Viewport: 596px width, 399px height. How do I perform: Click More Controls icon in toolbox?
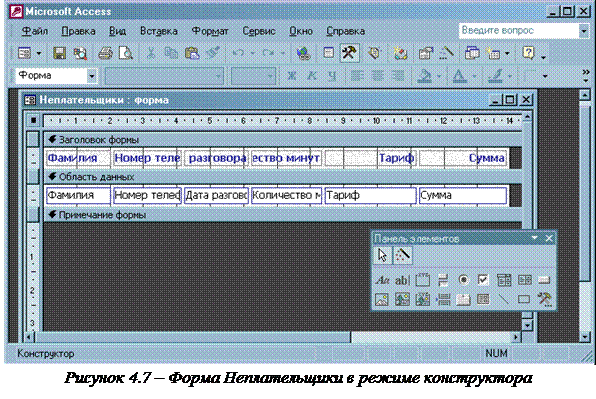click(x=544, y=299)
